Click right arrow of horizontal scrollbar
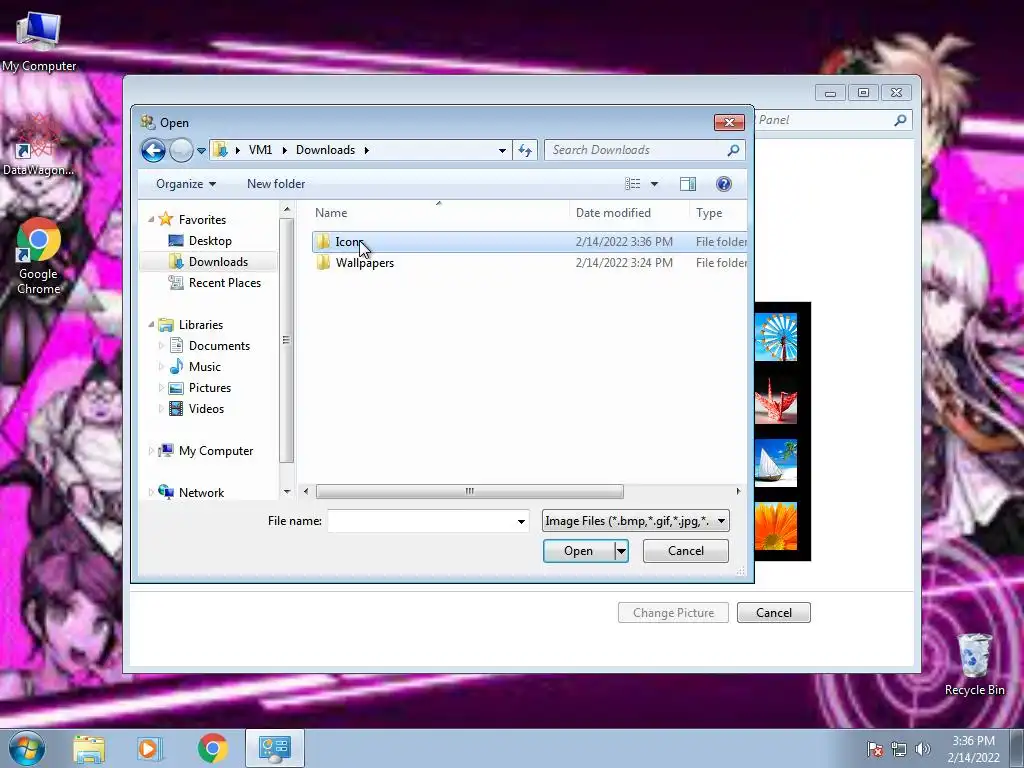This screenshot has width=1024, height=768. tap(738, 491)
